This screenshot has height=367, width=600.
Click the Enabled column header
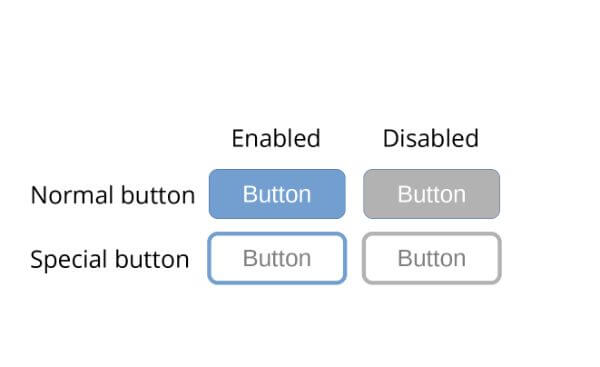pyautogui.click(x=276, y=138)
